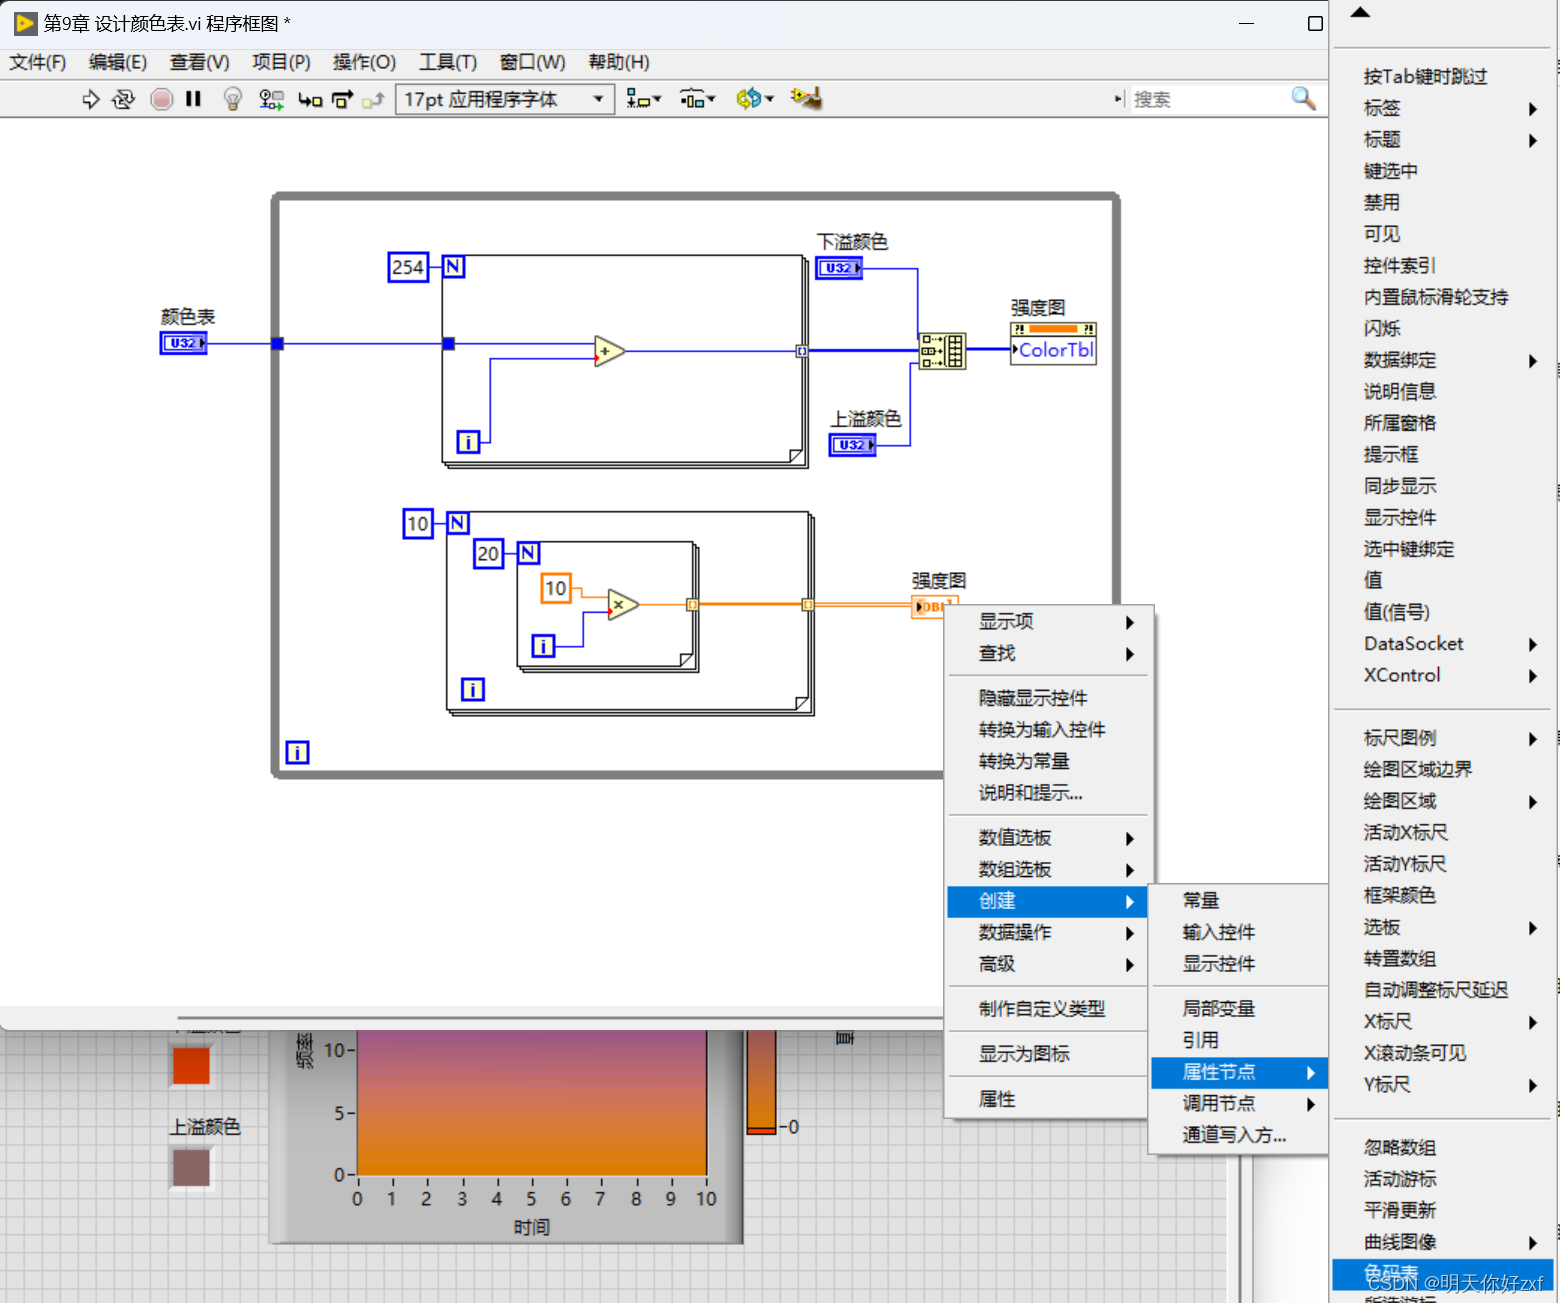Open the Align Objects dropdown

643,99
